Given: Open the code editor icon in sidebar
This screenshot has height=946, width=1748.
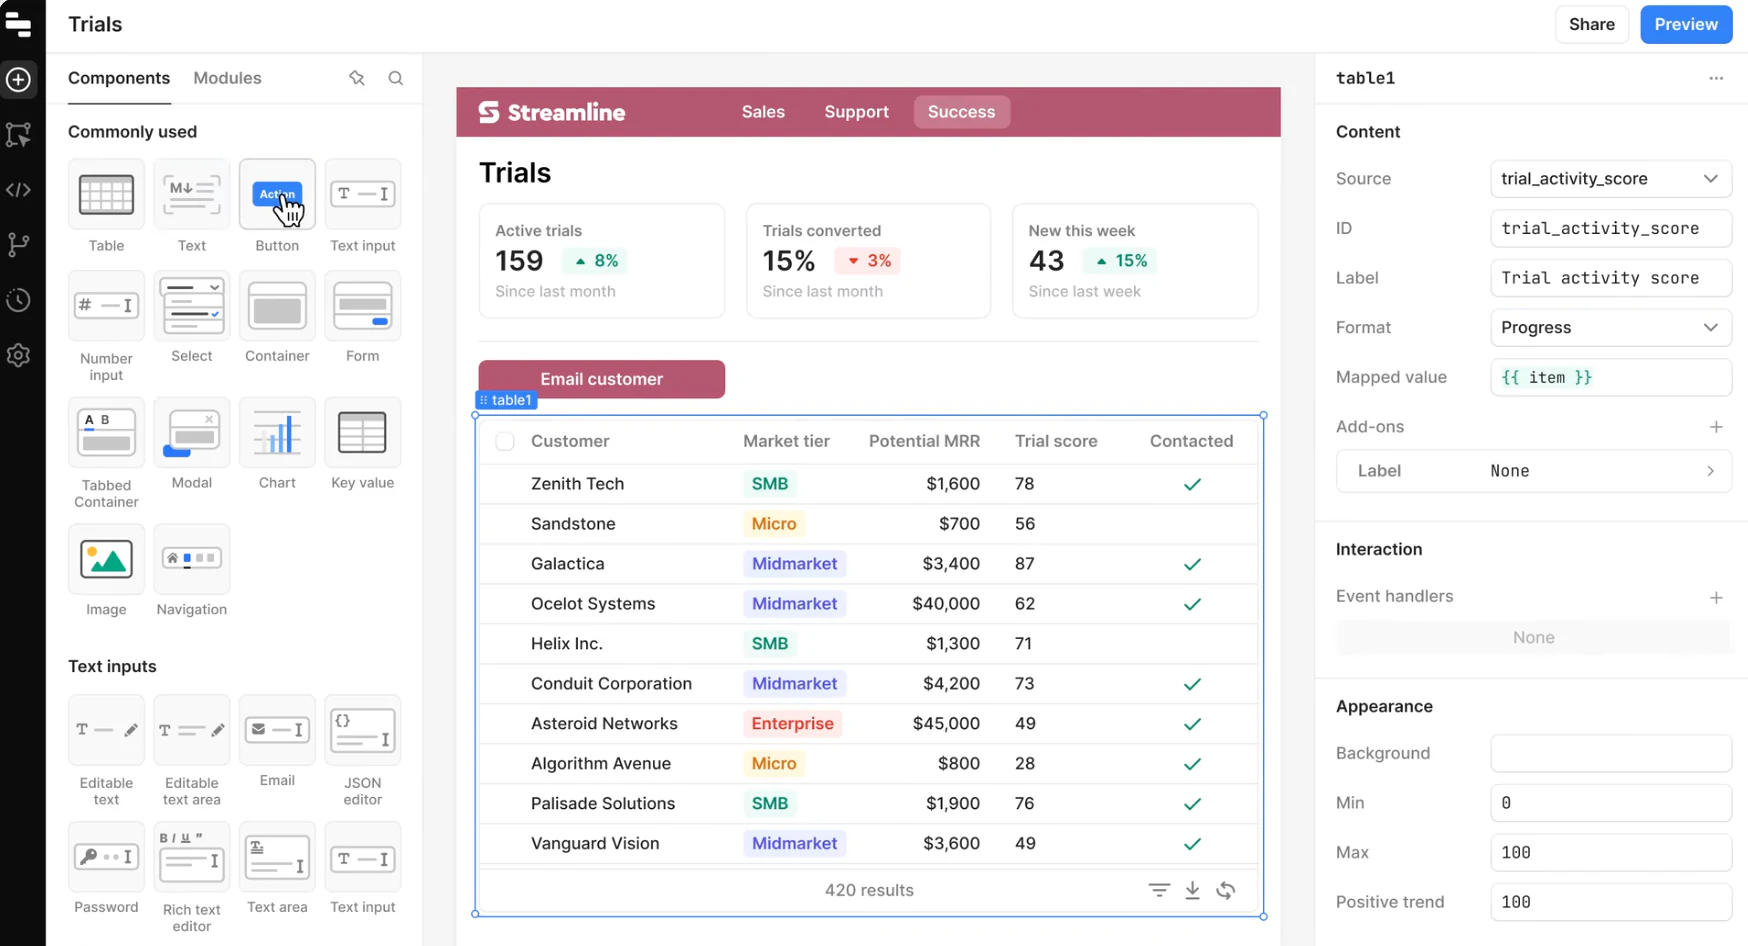Looking at the screenshot, I should pyautogui.click(x=19, y=190).
